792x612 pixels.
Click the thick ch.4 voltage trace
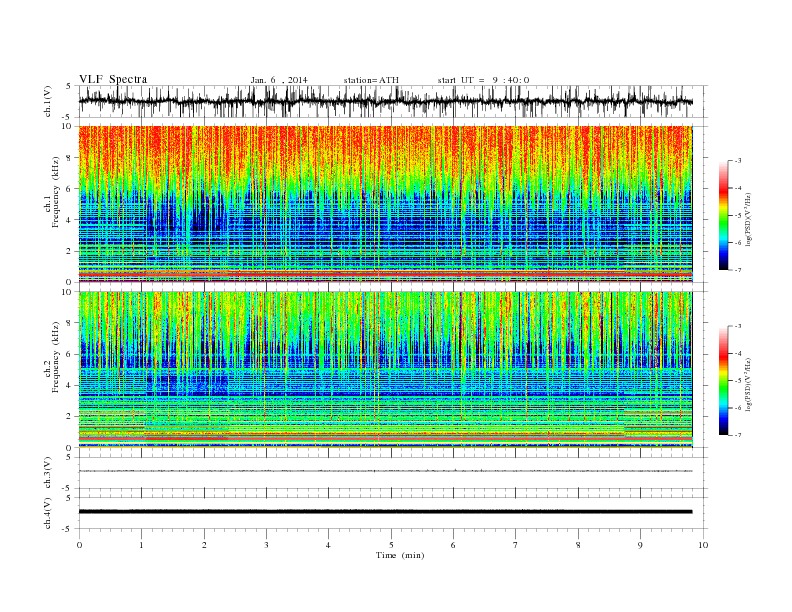[385, 512]
